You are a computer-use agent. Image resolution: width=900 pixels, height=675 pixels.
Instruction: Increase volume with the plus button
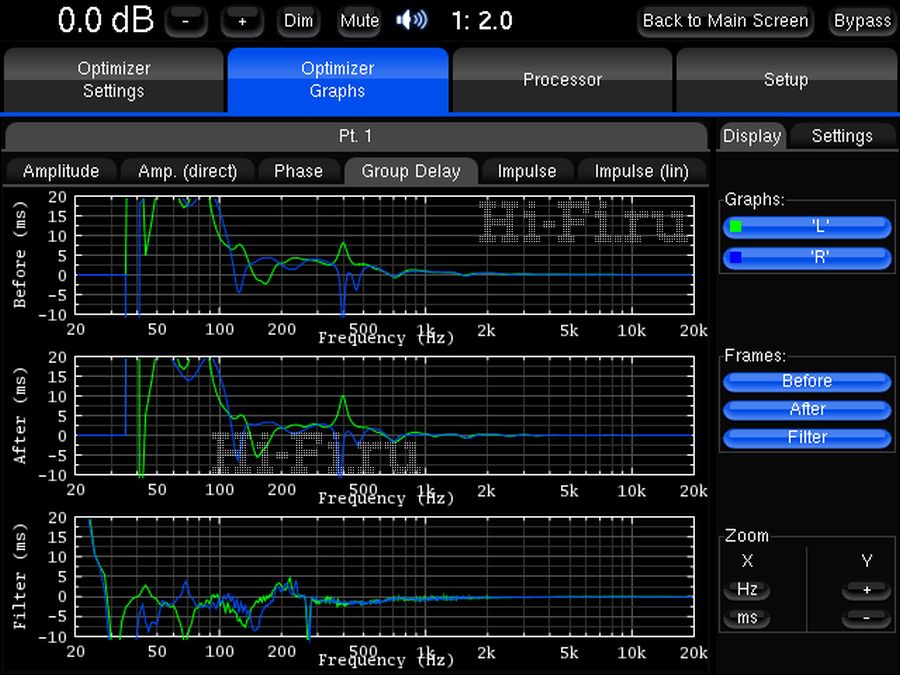[x=242, y=21]
